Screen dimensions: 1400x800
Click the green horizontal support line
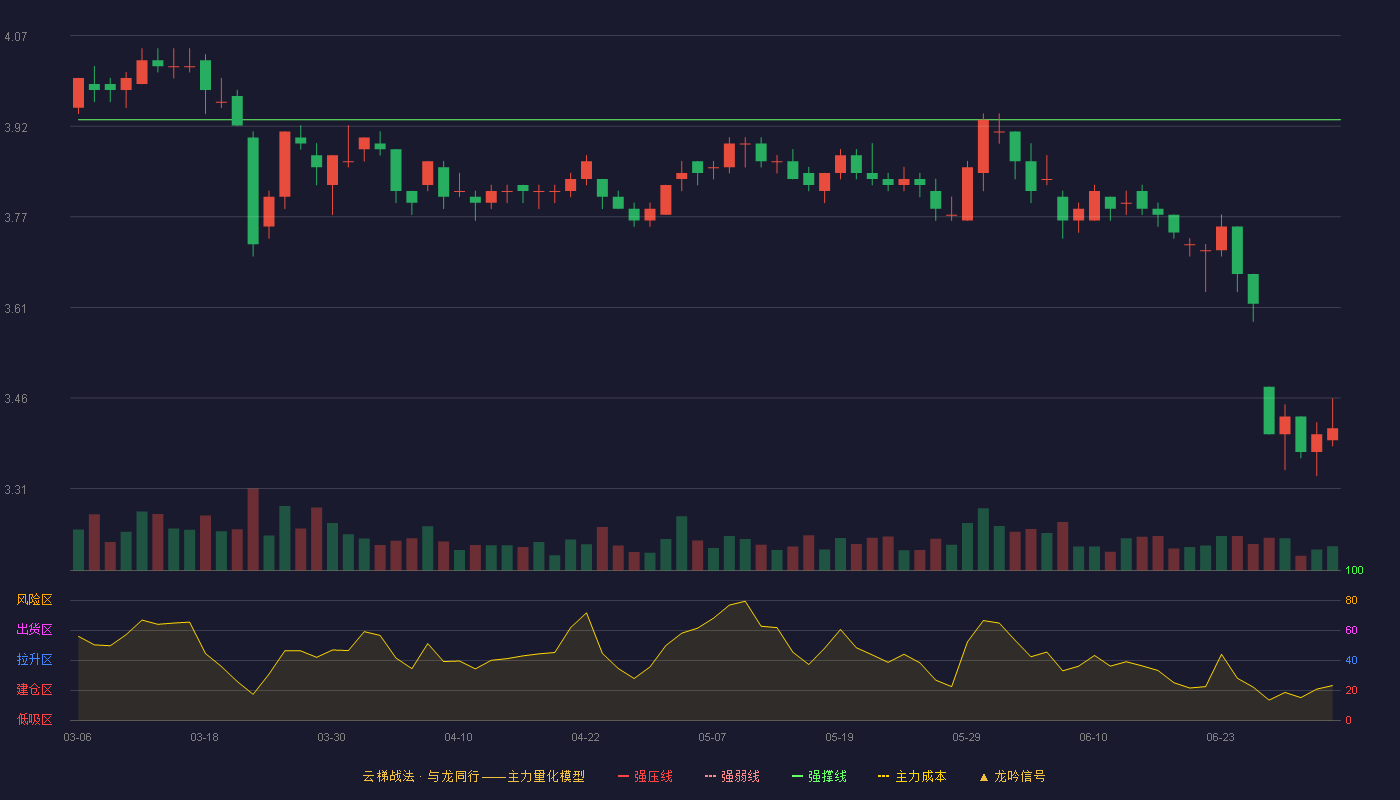709,120
